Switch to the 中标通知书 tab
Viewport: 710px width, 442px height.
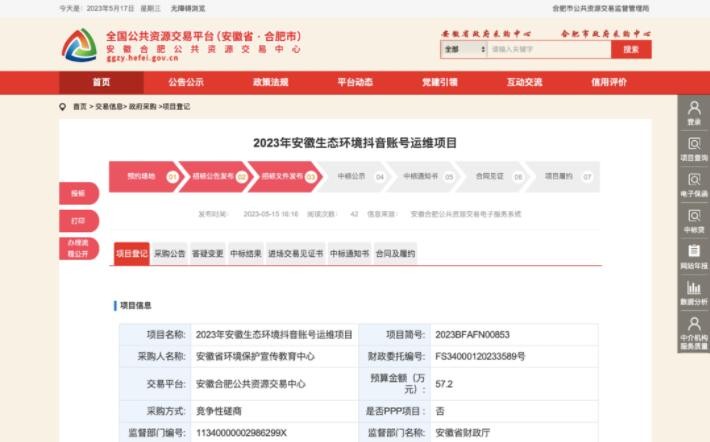click(x=350, y=254)
